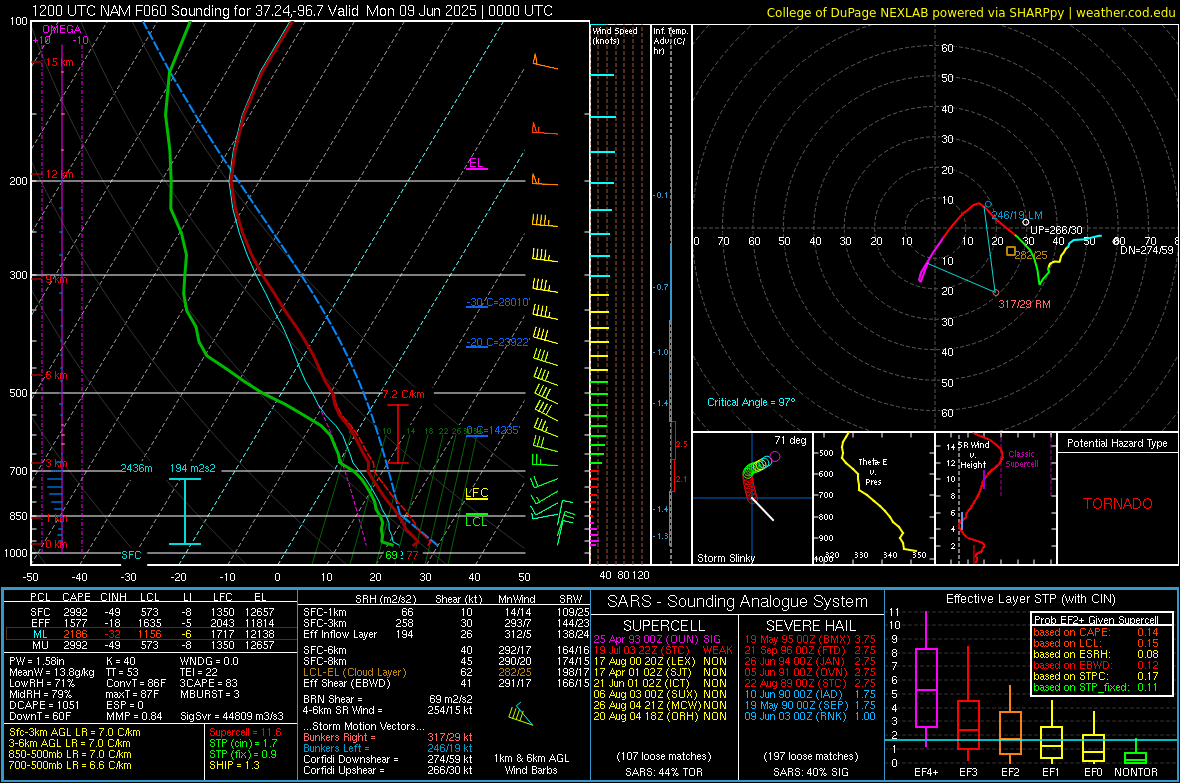
Task: Click the 'Bunkers Right = 317/29 kt' line
Action: pyautogui.click(x=388, y=737)
